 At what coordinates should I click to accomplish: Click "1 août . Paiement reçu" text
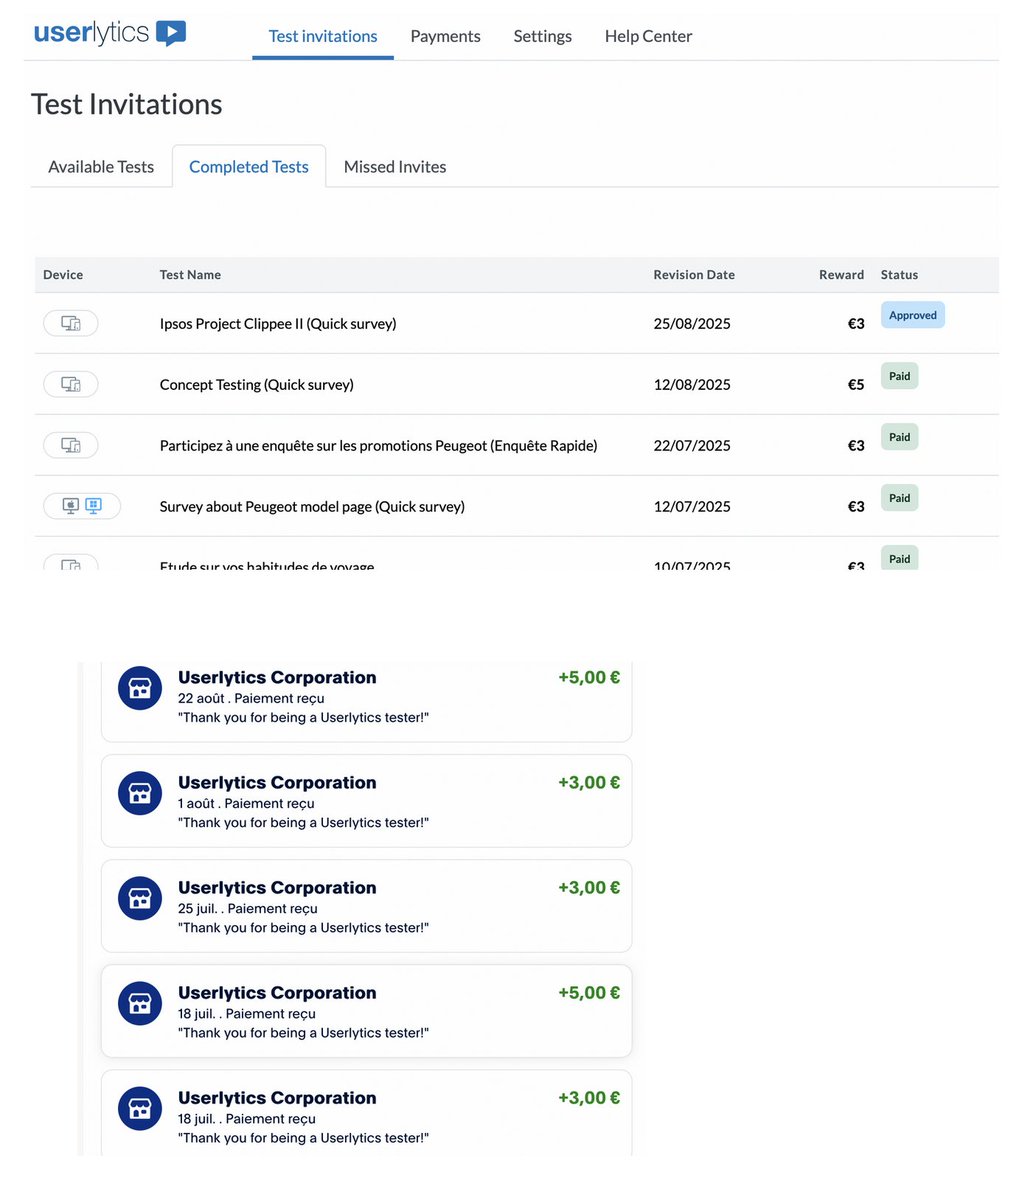(x=246, y=804)
